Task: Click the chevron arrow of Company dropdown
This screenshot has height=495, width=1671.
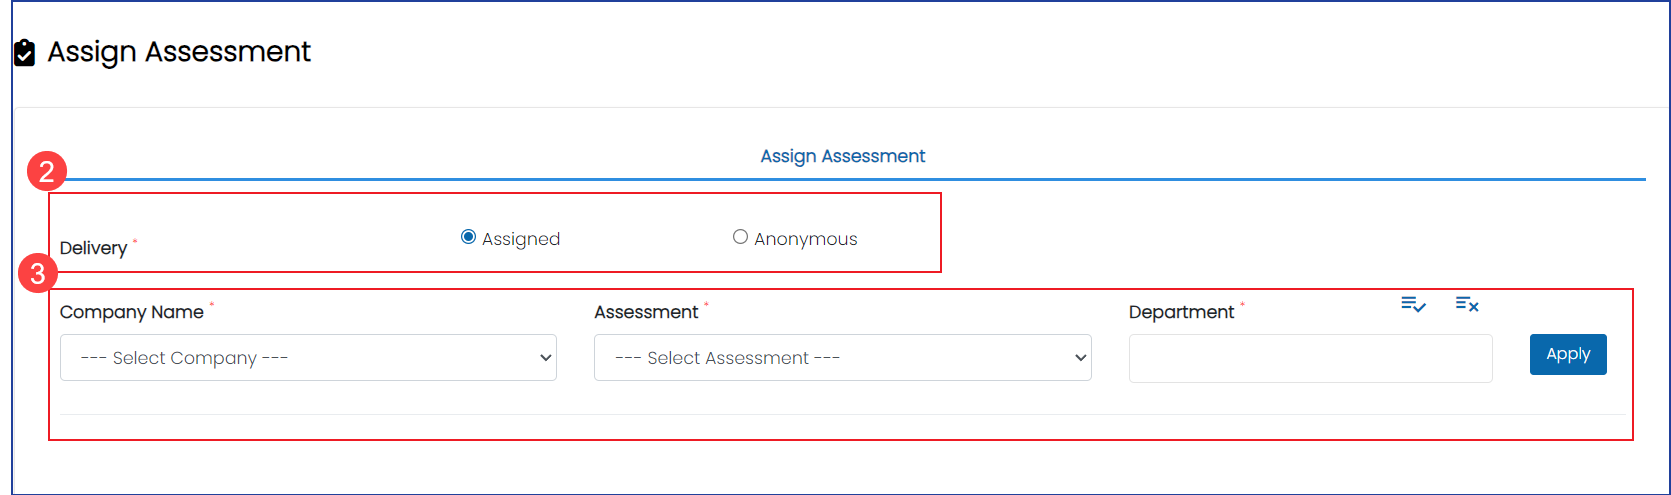Action: tap(546, 358)
